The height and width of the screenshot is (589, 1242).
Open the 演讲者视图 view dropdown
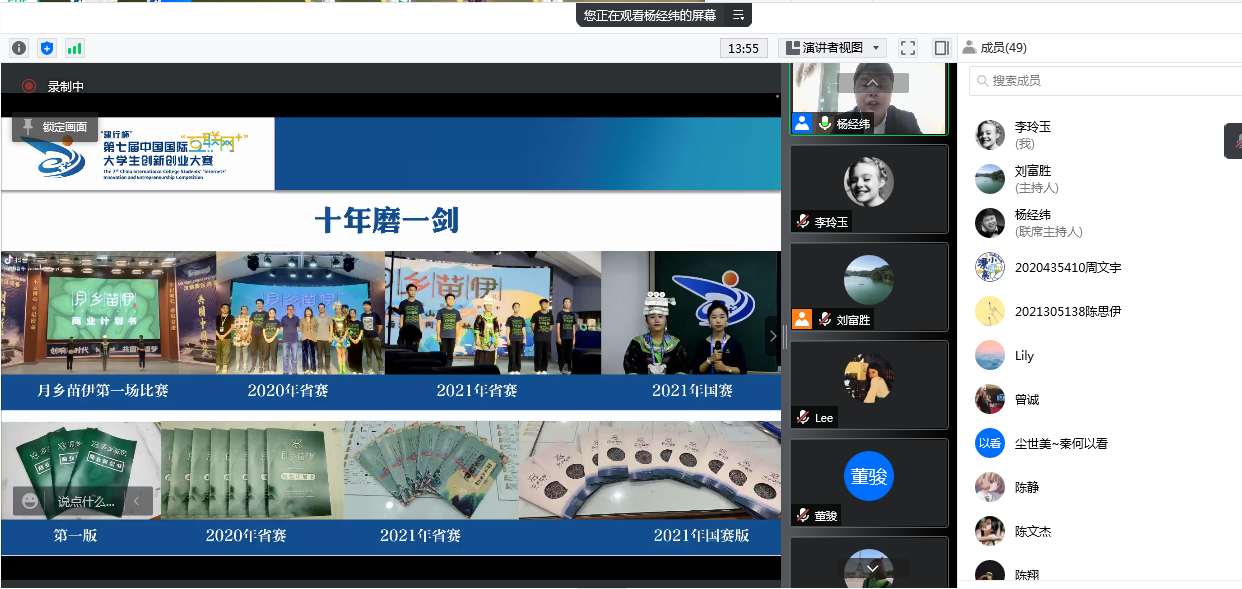(x=832, y=48)
